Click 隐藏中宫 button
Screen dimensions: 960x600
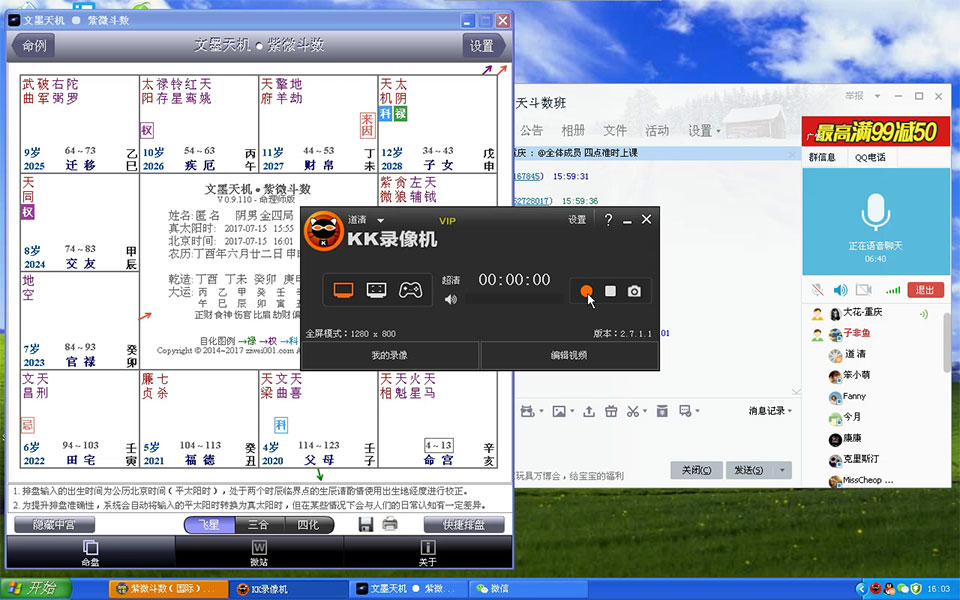pos(54,525)
